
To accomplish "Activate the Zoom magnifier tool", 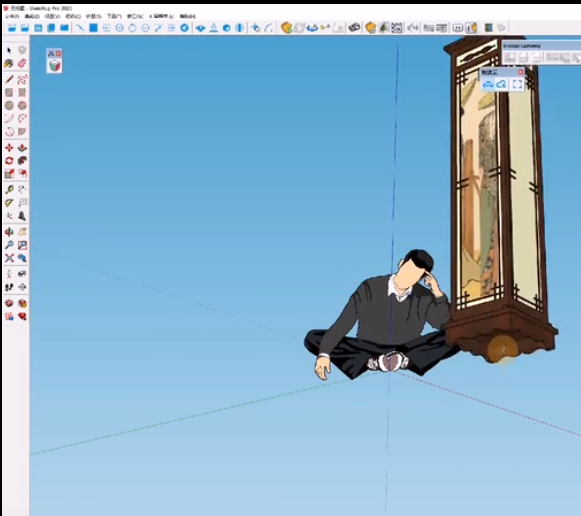I will 9,245.
